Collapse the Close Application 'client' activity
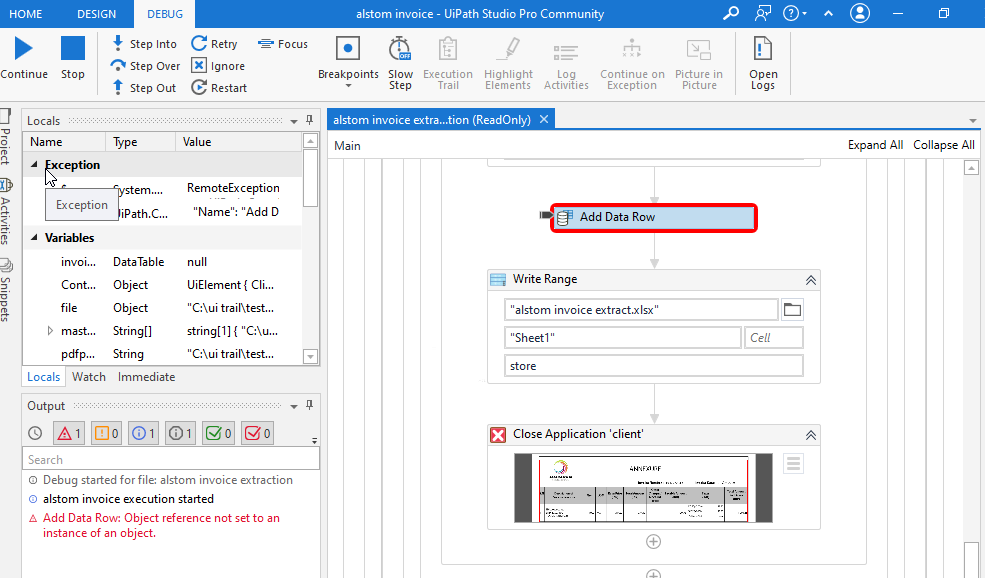Viewport: 985px width, 578px height. point(811,435)
